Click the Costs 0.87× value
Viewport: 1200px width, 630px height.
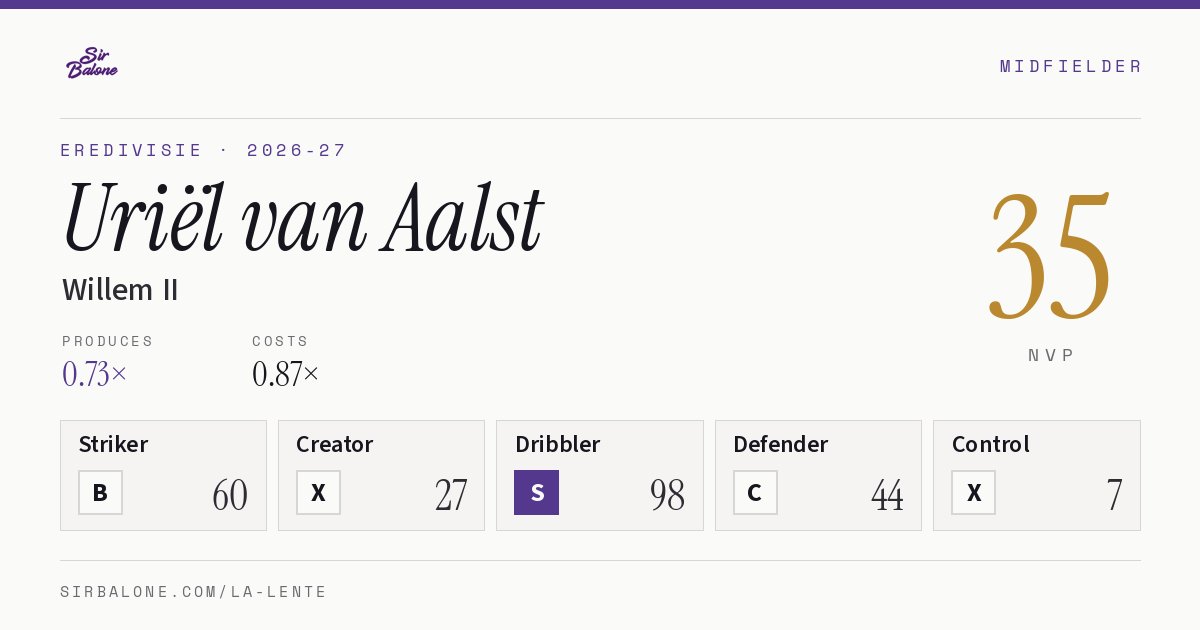point(286,374)
